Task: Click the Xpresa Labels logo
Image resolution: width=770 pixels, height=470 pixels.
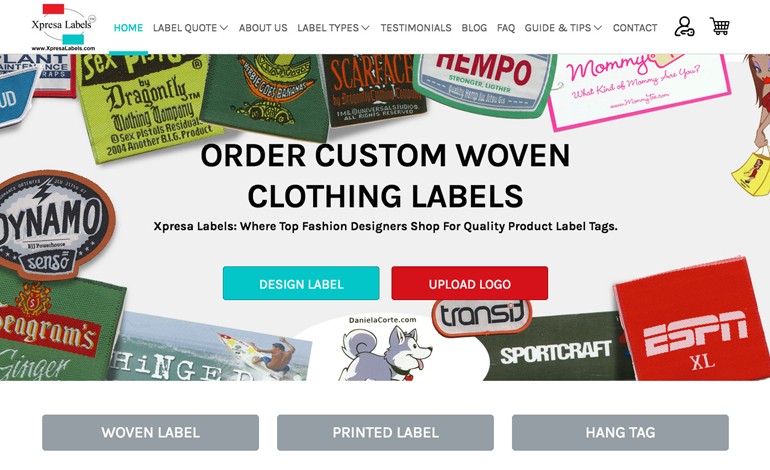Action: [63, 28]
